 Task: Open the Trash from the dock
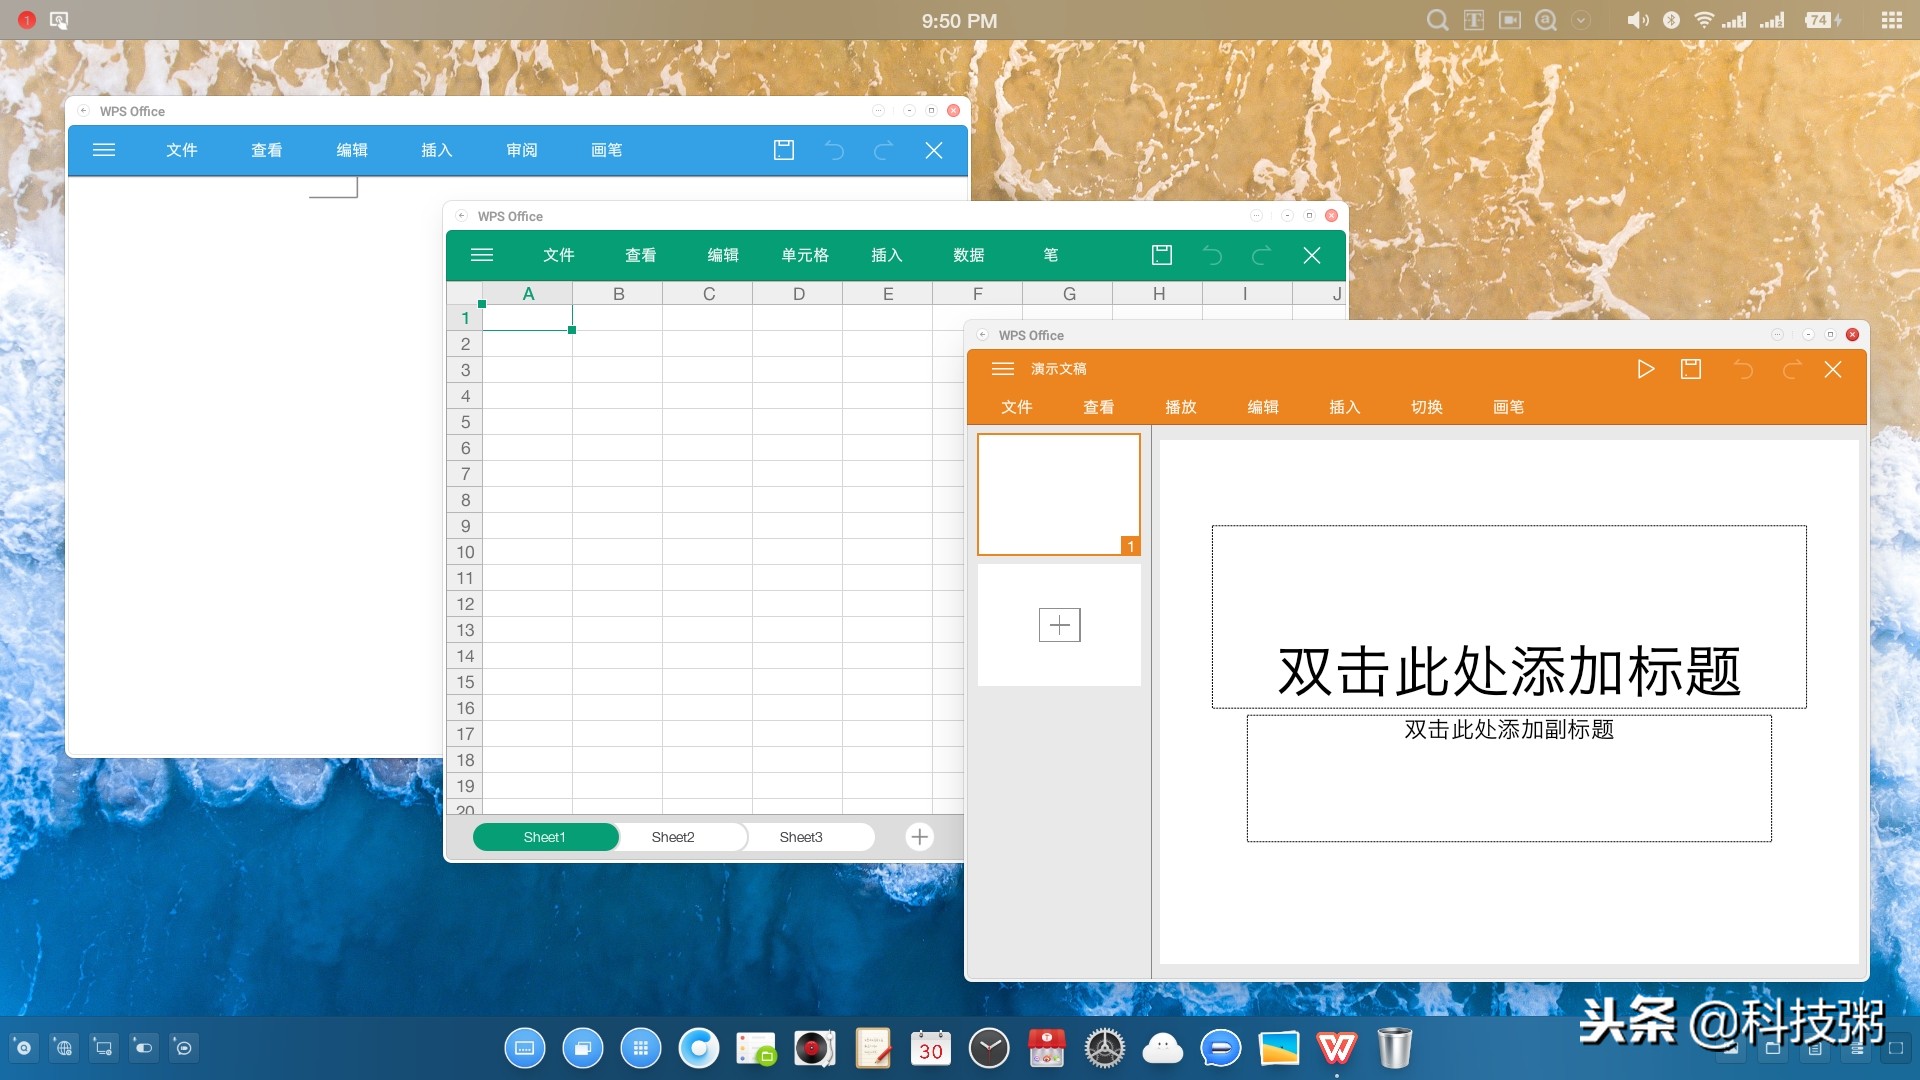[x=1396, y=1048]
